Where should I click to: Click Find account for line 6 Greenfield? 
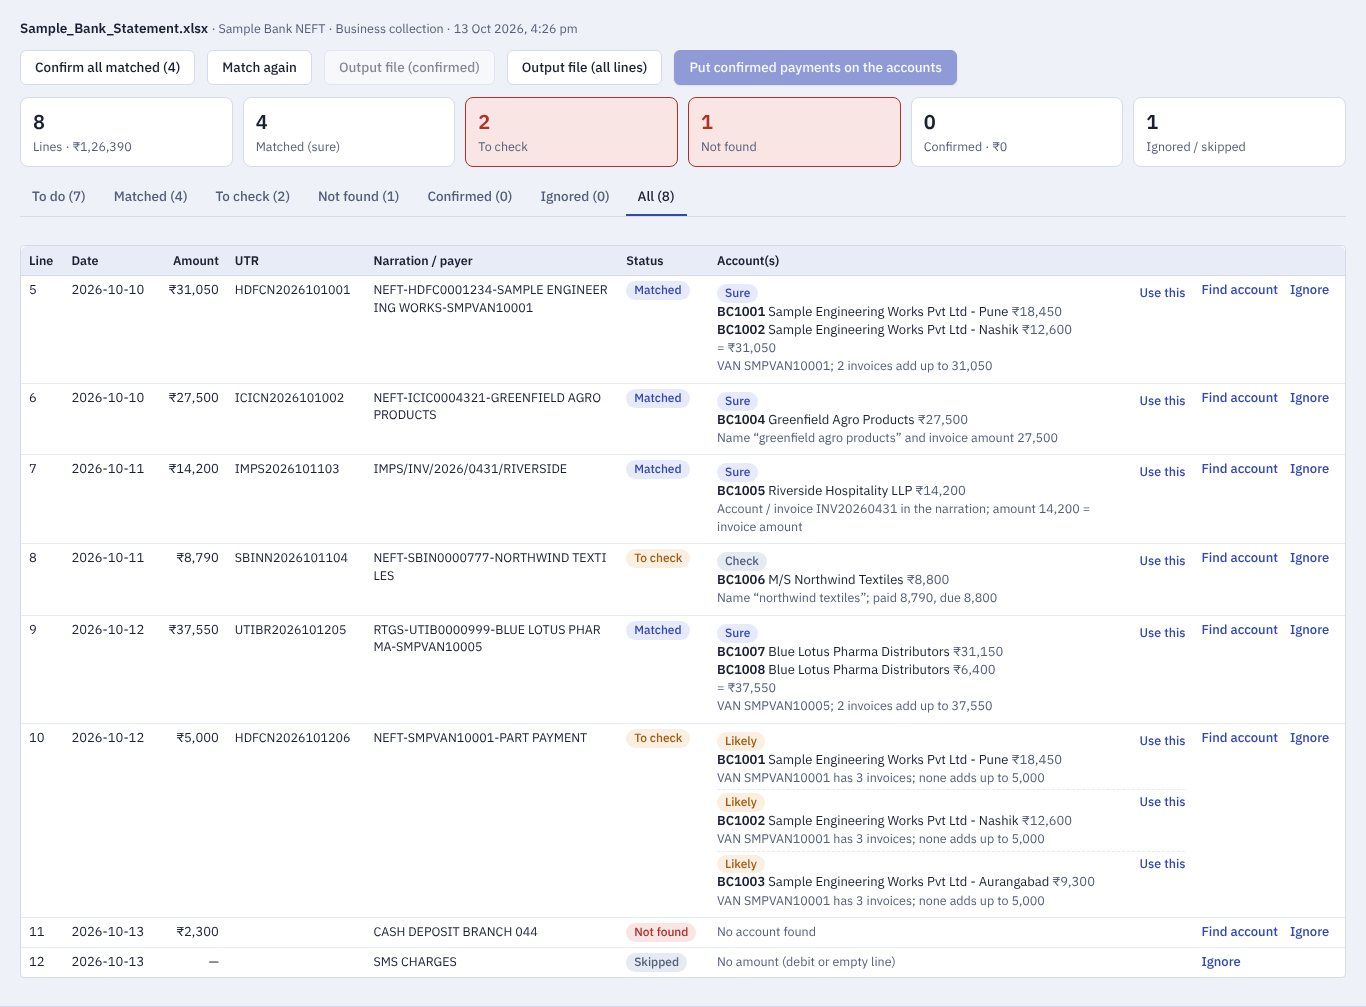[1239, 398]
